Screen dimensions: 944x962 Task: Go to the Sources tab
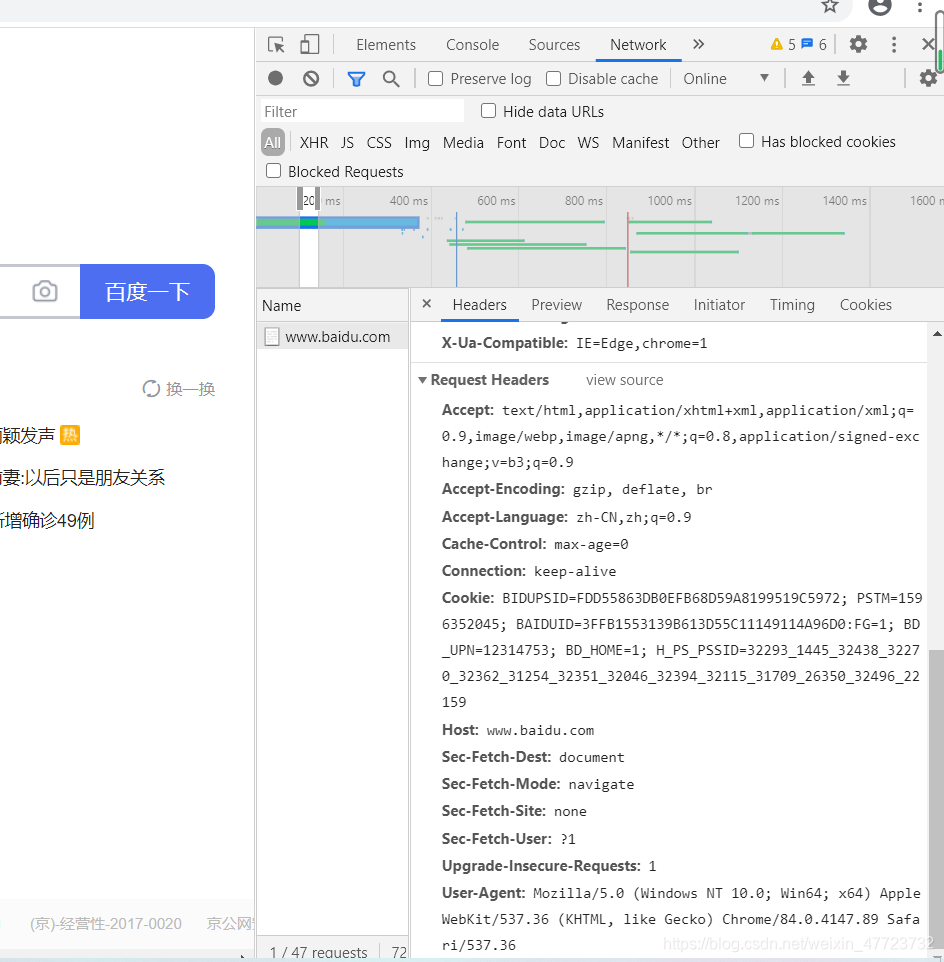[554, 45]
